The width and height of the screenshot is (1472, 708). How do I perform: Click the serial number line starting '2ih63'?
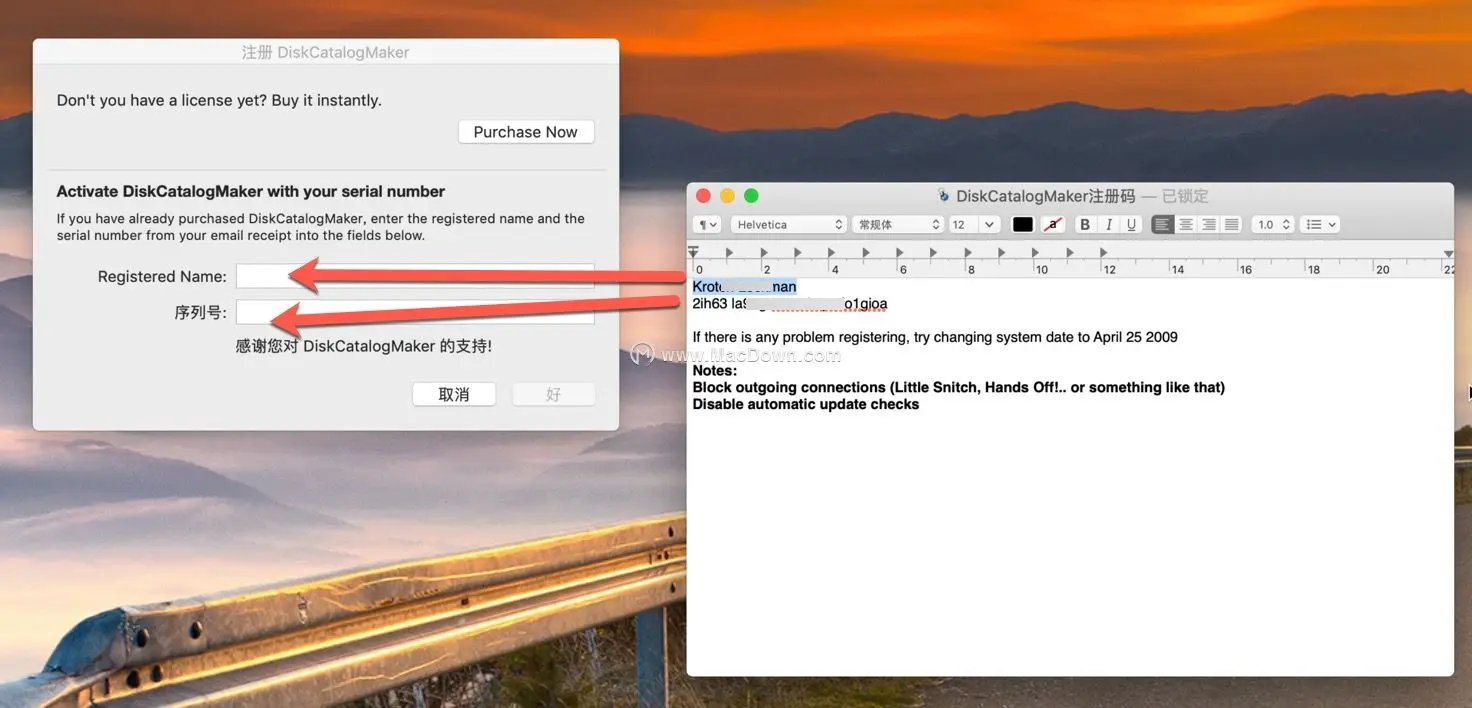coord(790,304)
